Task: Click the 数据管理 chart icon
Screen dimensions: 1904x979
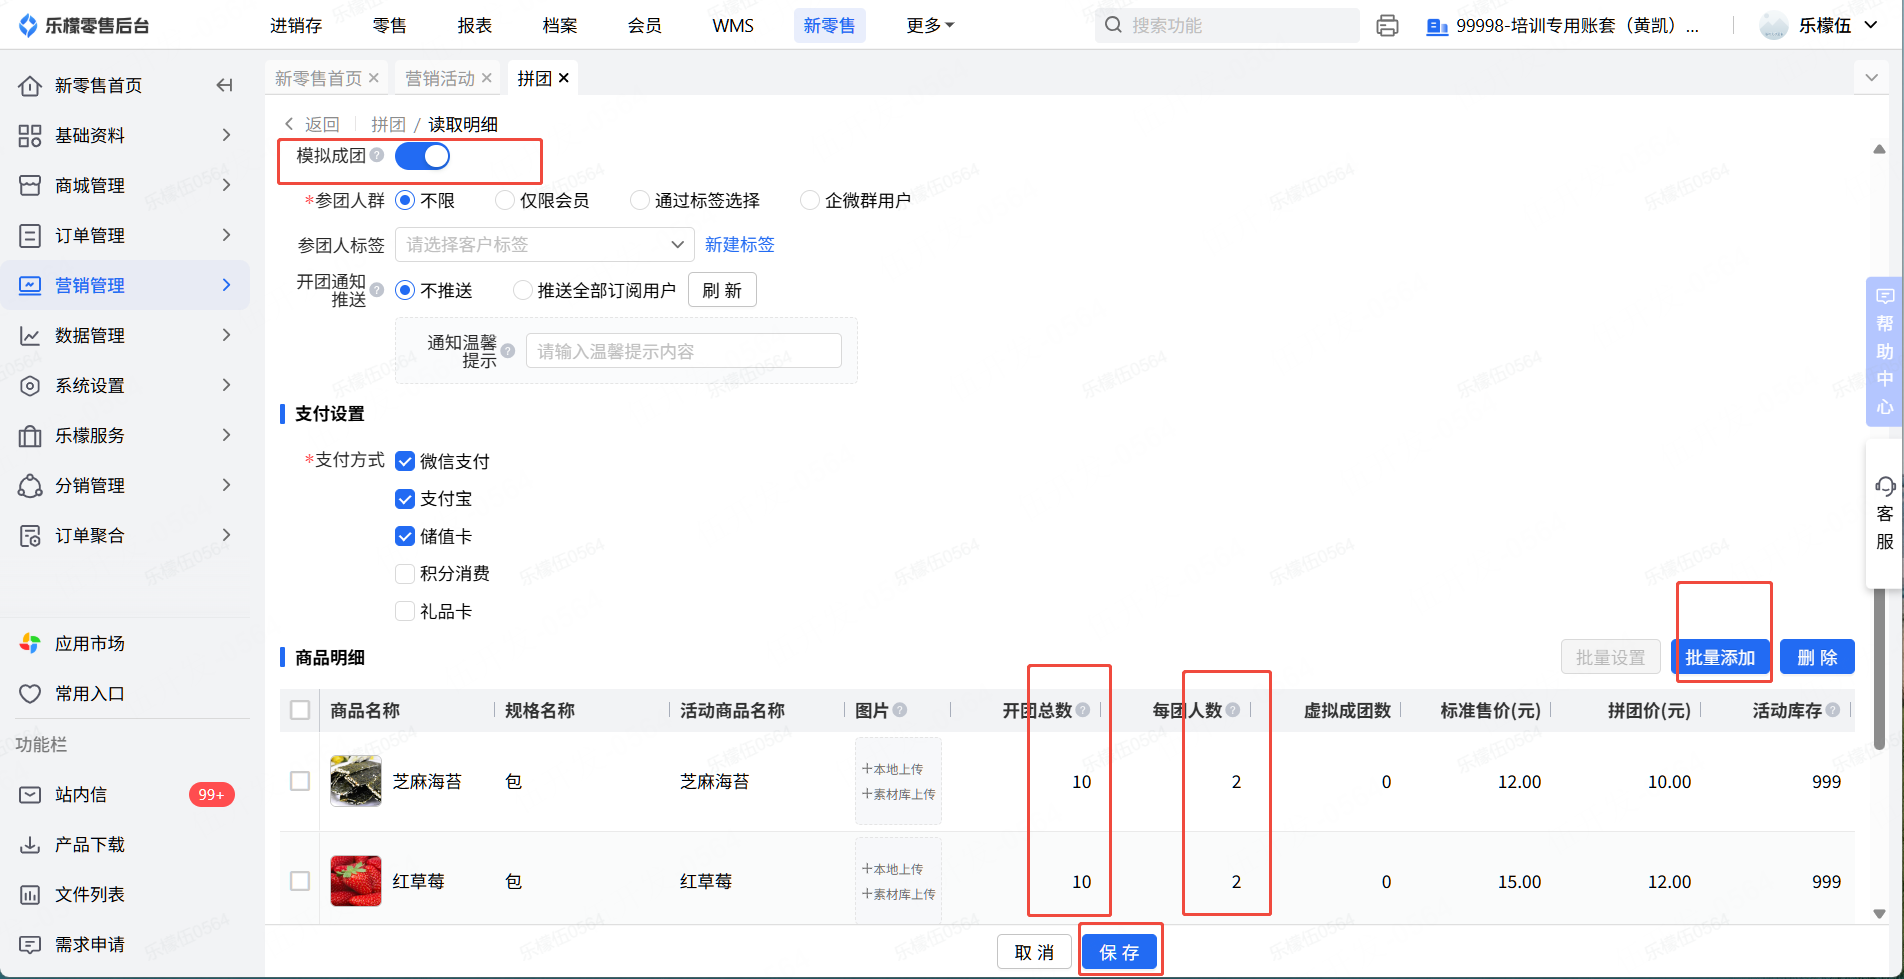Action: tap(30, 336)
